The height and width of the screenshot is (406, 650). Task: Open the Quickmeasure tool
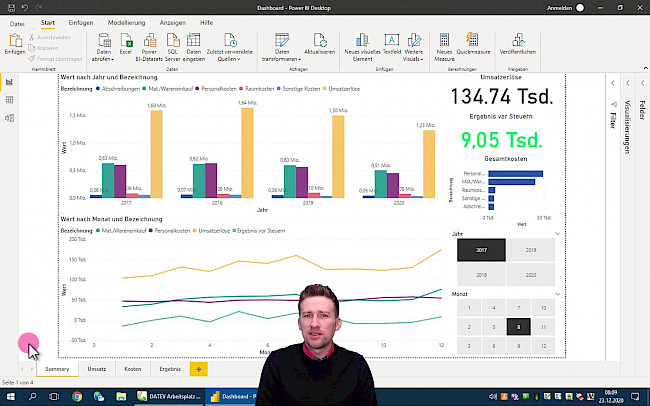tap(473, 44)
